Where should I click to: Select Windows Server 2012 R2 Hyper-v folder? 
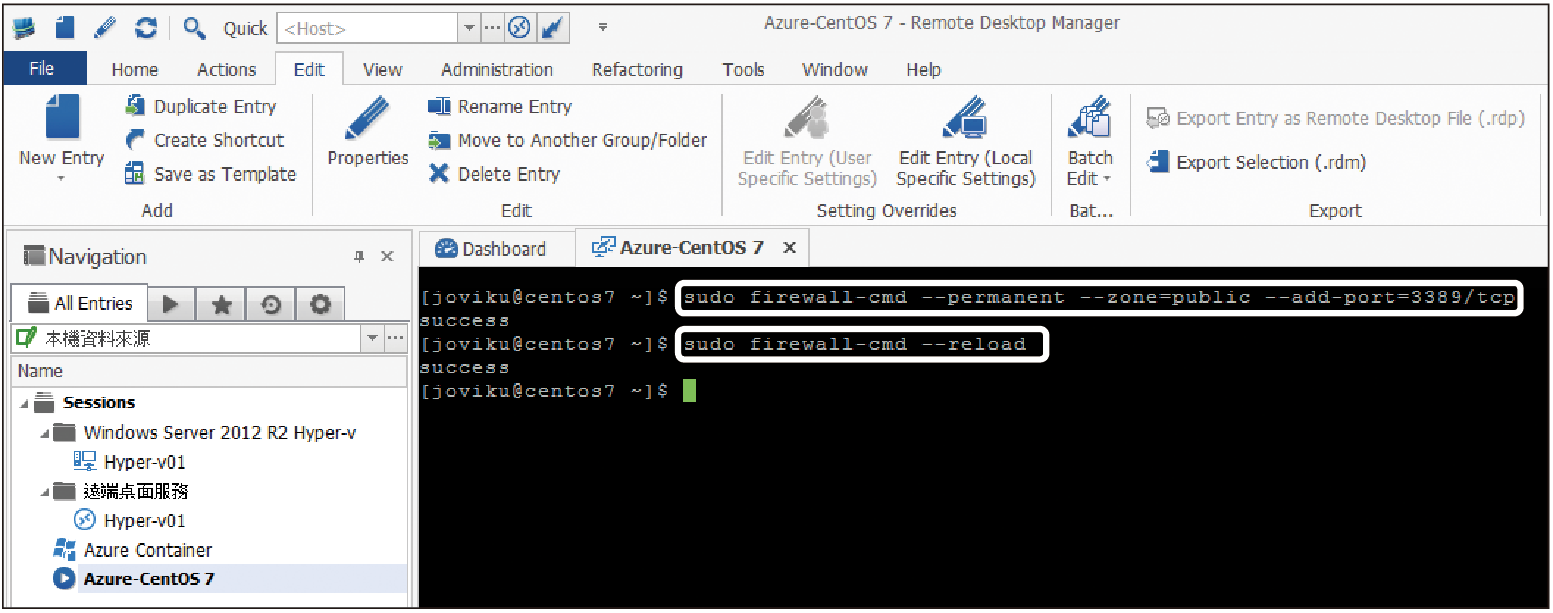click(x=220, y=433)
